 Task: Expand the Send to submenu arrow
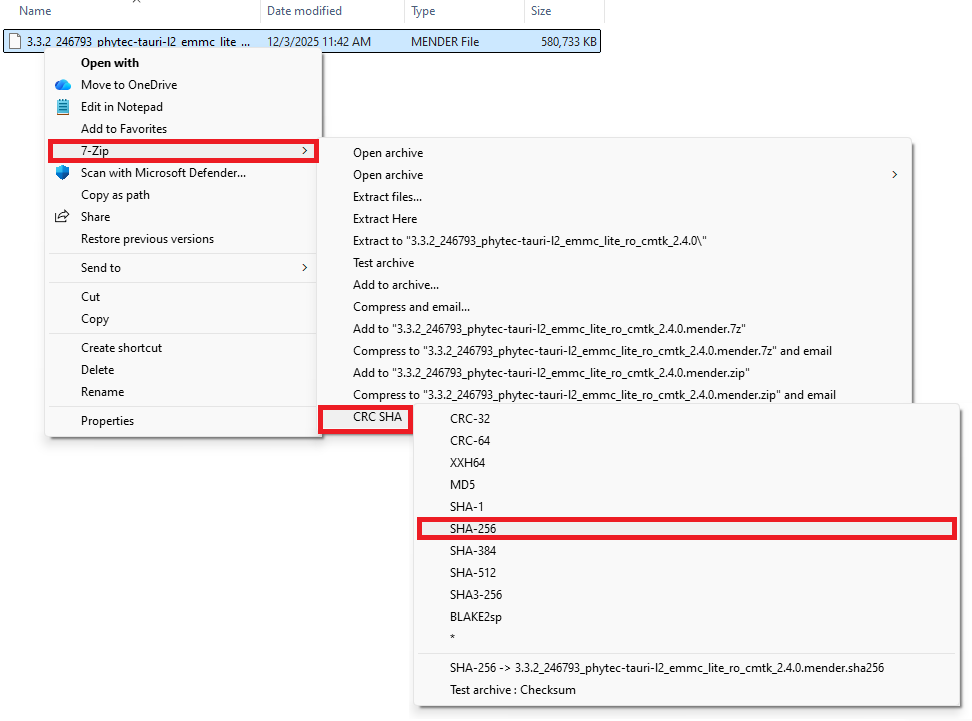pyautogui.click(x=304, y=268)
